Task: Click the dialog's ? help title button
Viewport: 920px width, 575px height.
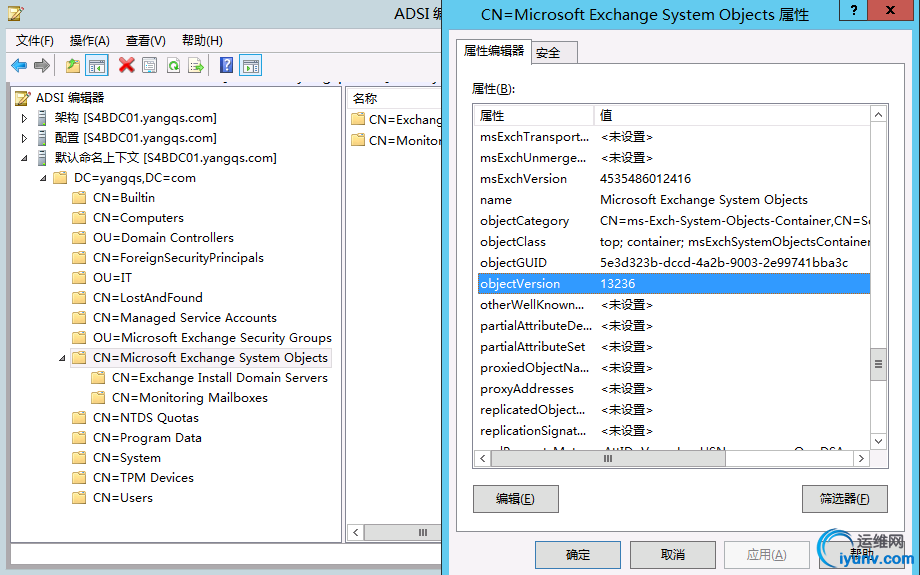Action: pos(854,11)
